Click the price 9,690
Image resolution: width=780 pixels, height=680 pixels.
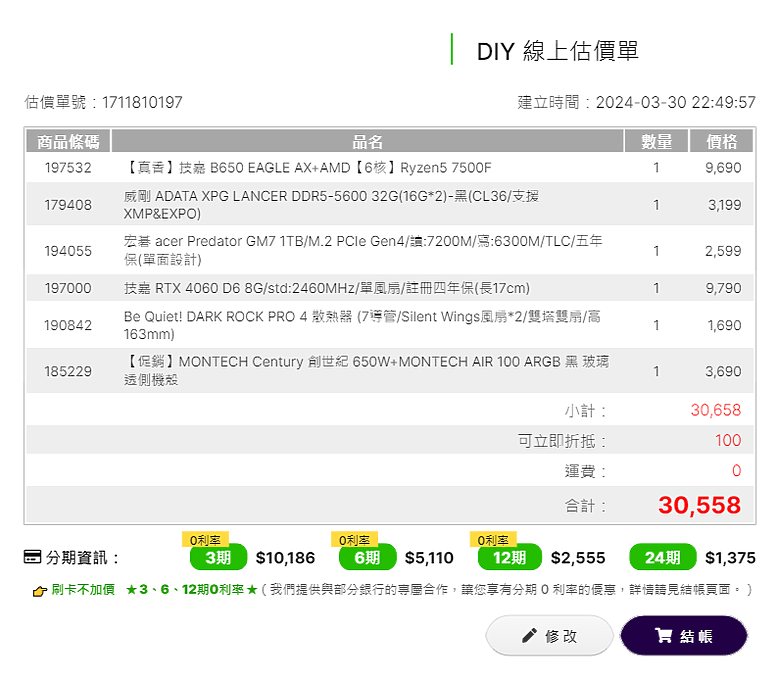click(723, 168)
